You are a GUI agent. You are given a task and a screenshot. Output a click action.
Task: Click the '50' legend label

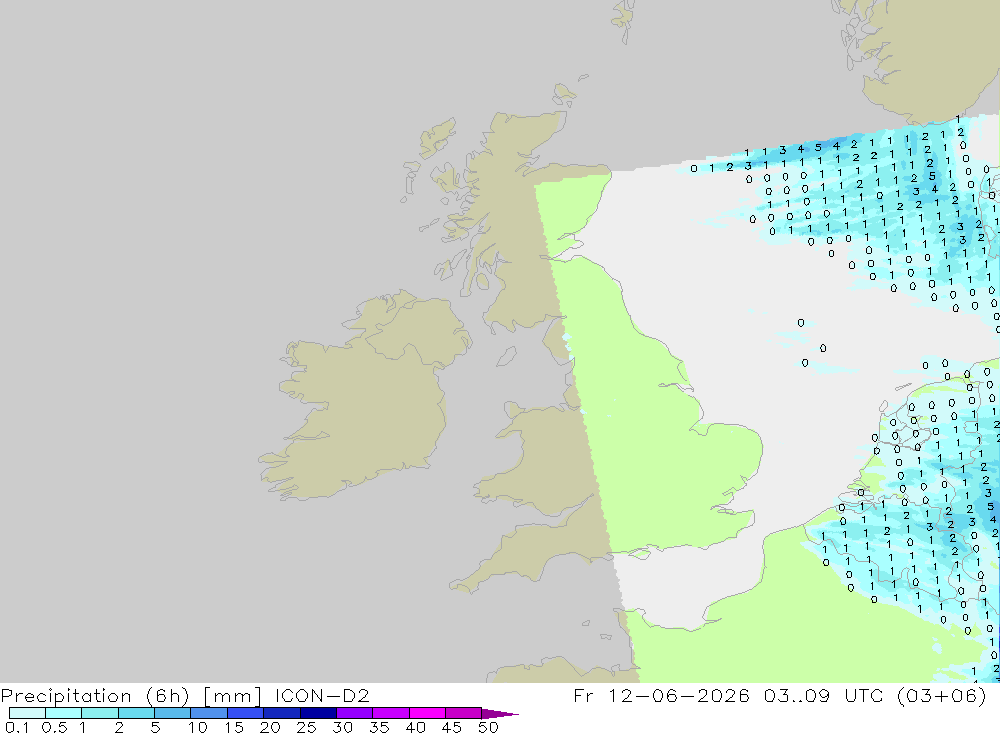tap(488, 727)
